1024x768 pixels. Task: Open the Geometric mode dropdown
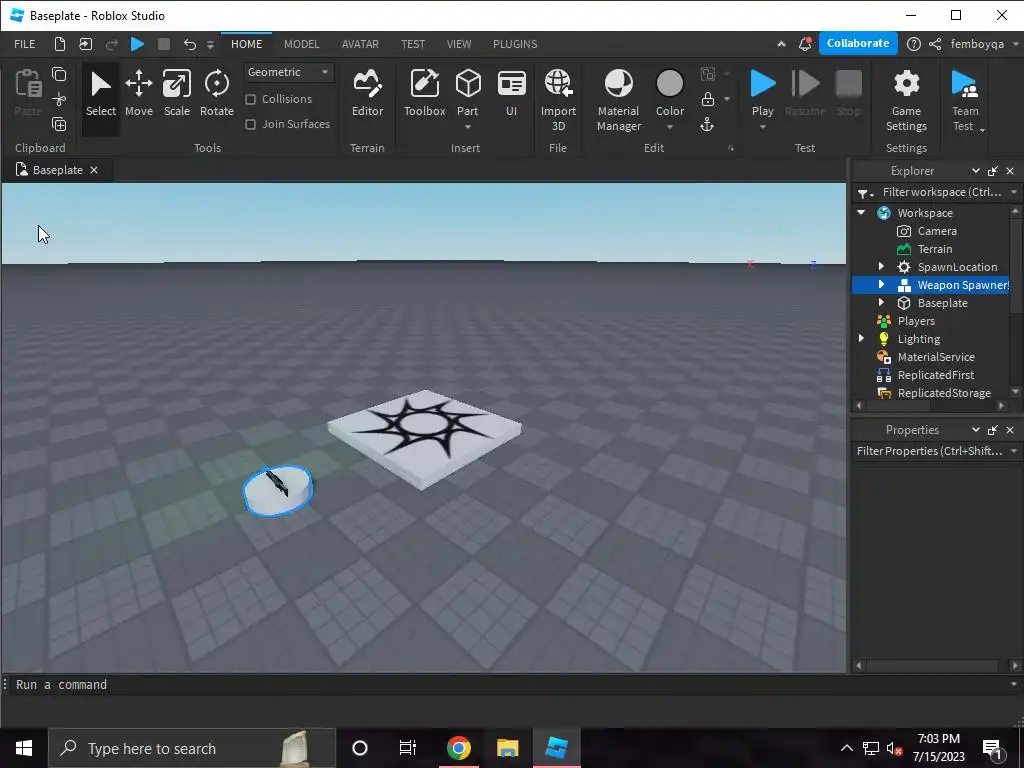288,72
